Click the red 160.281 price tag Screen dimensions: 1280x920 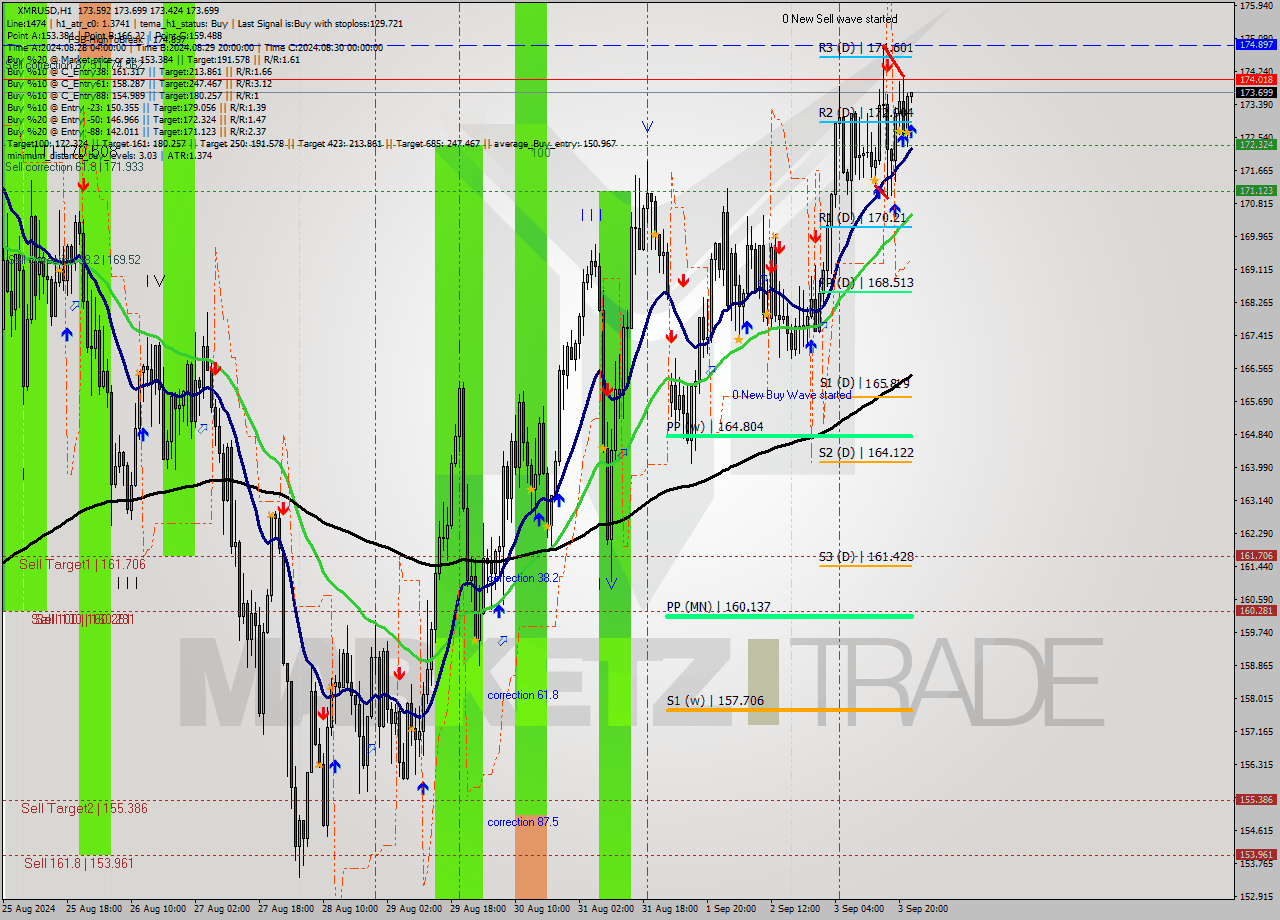point(1256,610)
